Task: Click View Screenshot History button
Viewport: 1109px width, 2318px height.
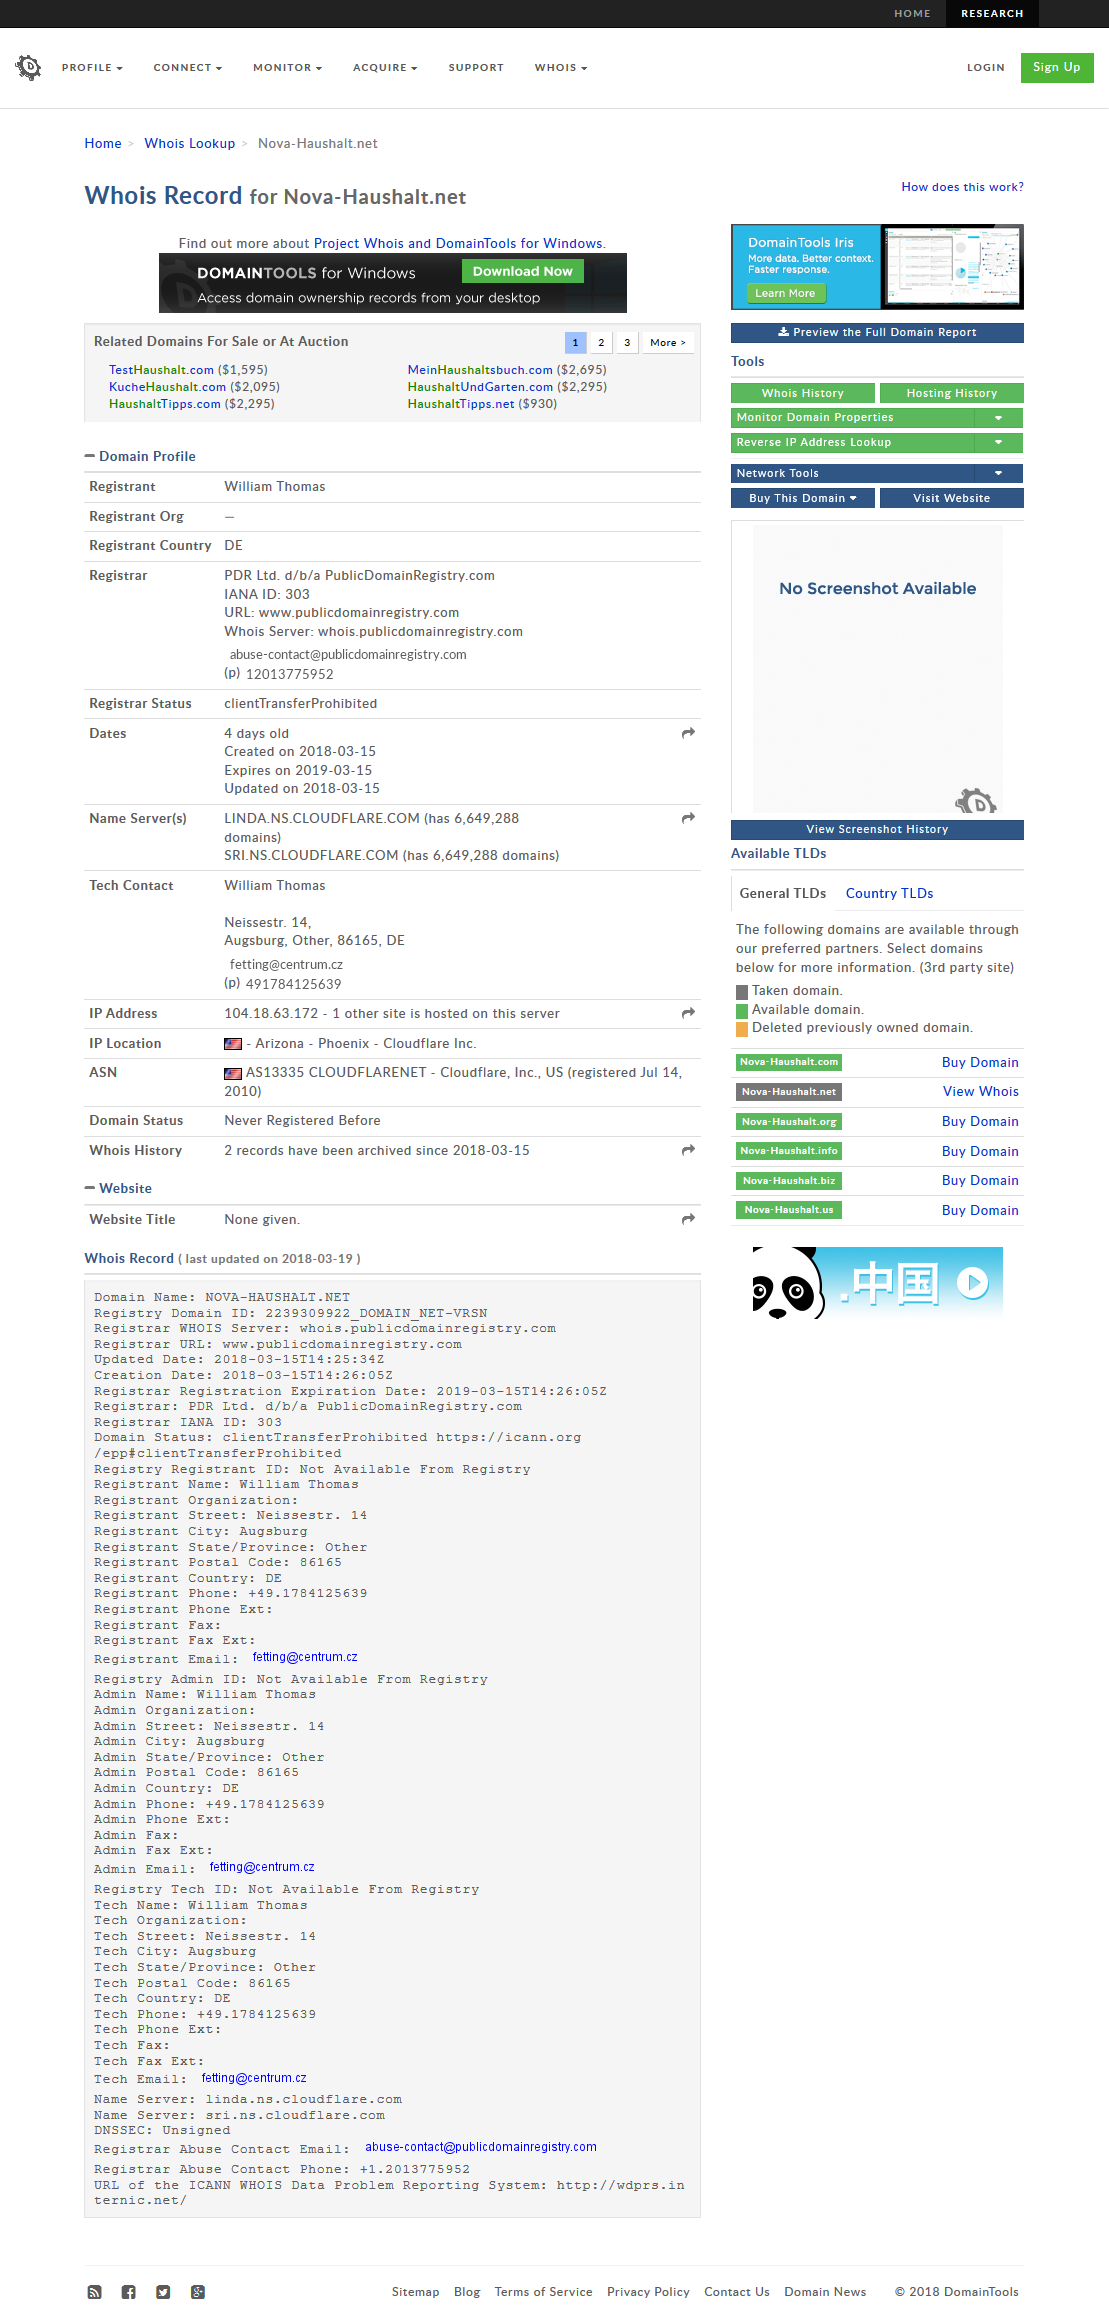Action: pyautogui.click(x=877, y=829)
